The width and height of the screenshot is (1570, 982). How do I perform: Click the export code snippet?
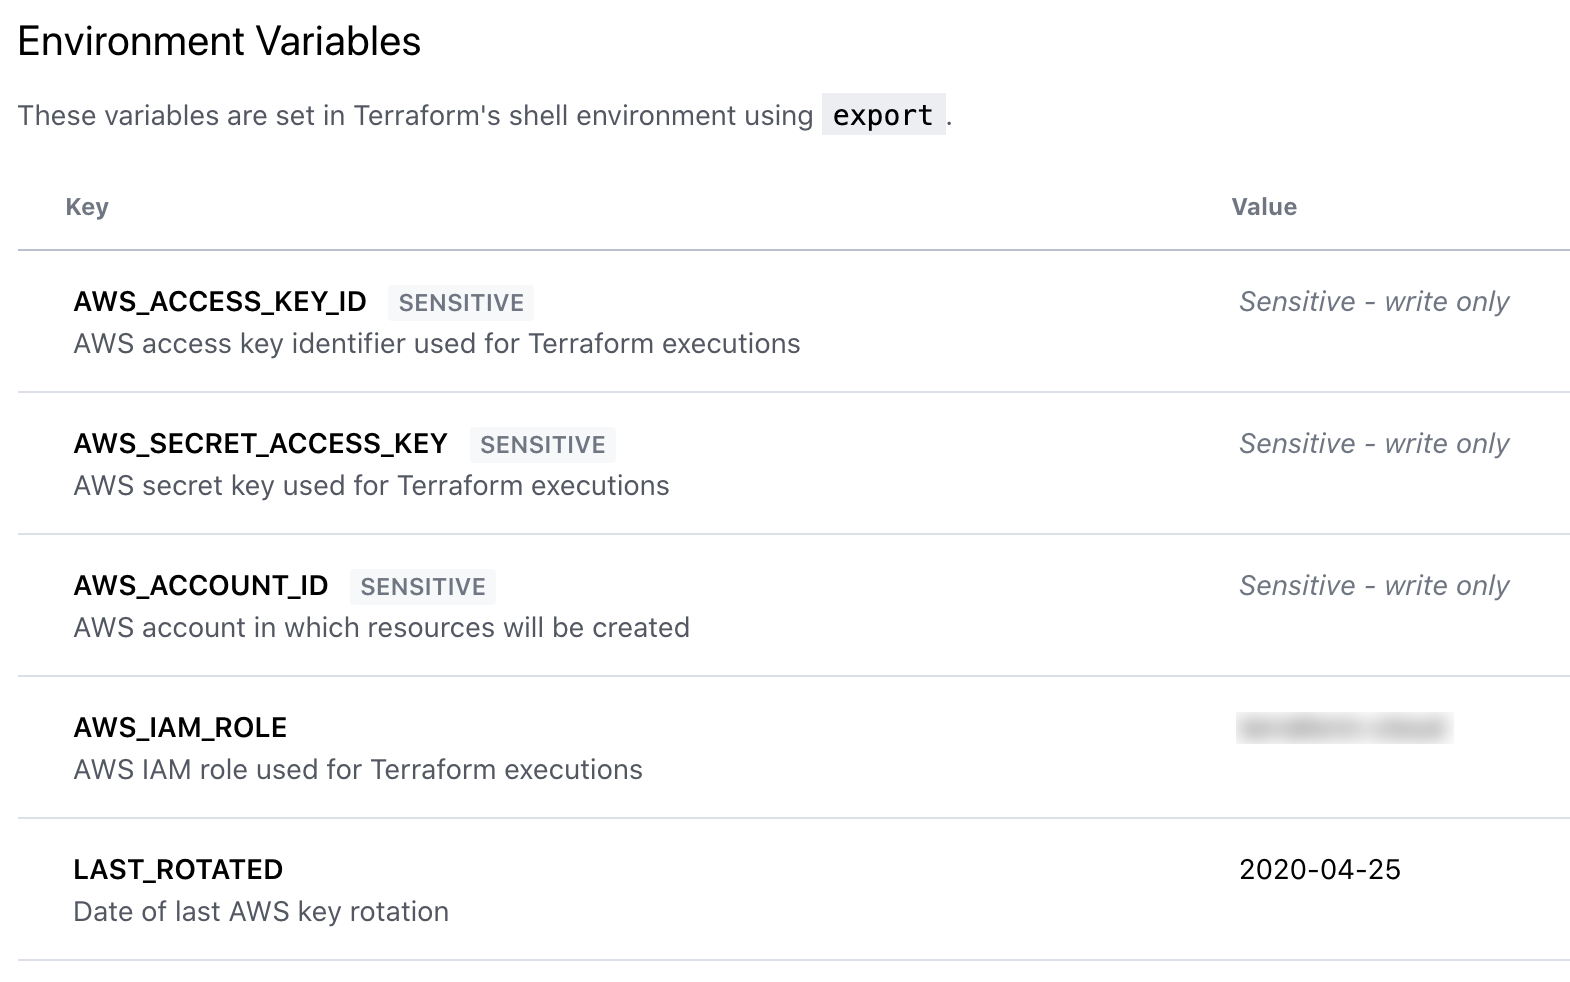(883, 116)
